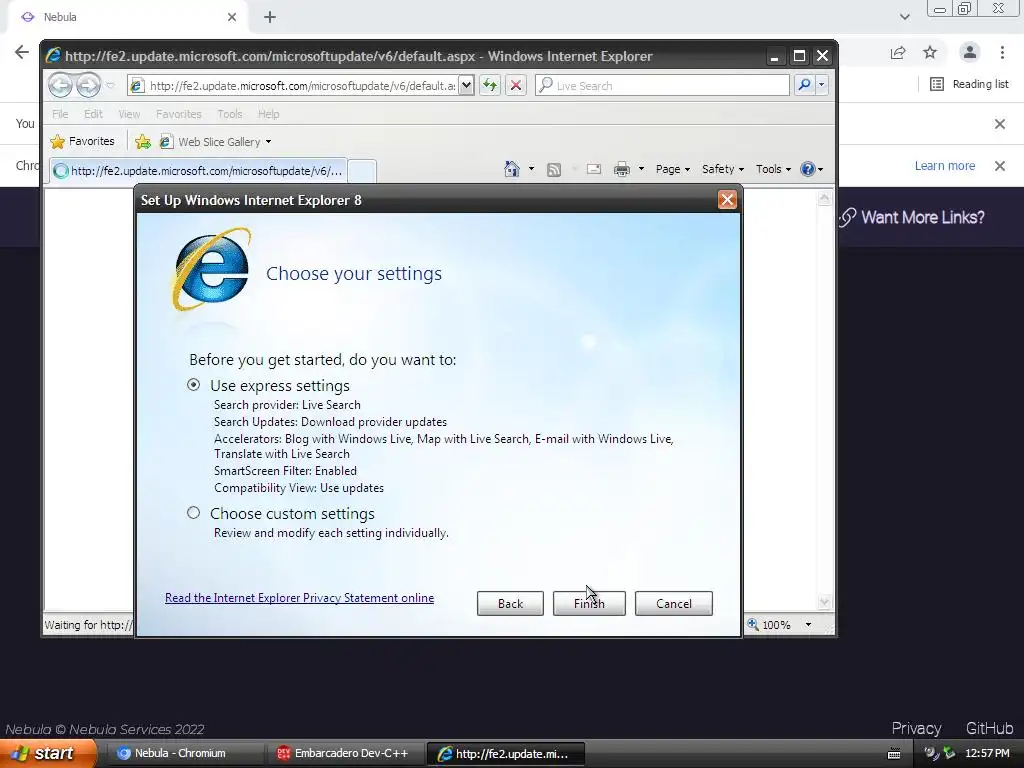
Task: Open the Tools dropdown in command bar
Action: pyautogui.click(x=773, y=169)
